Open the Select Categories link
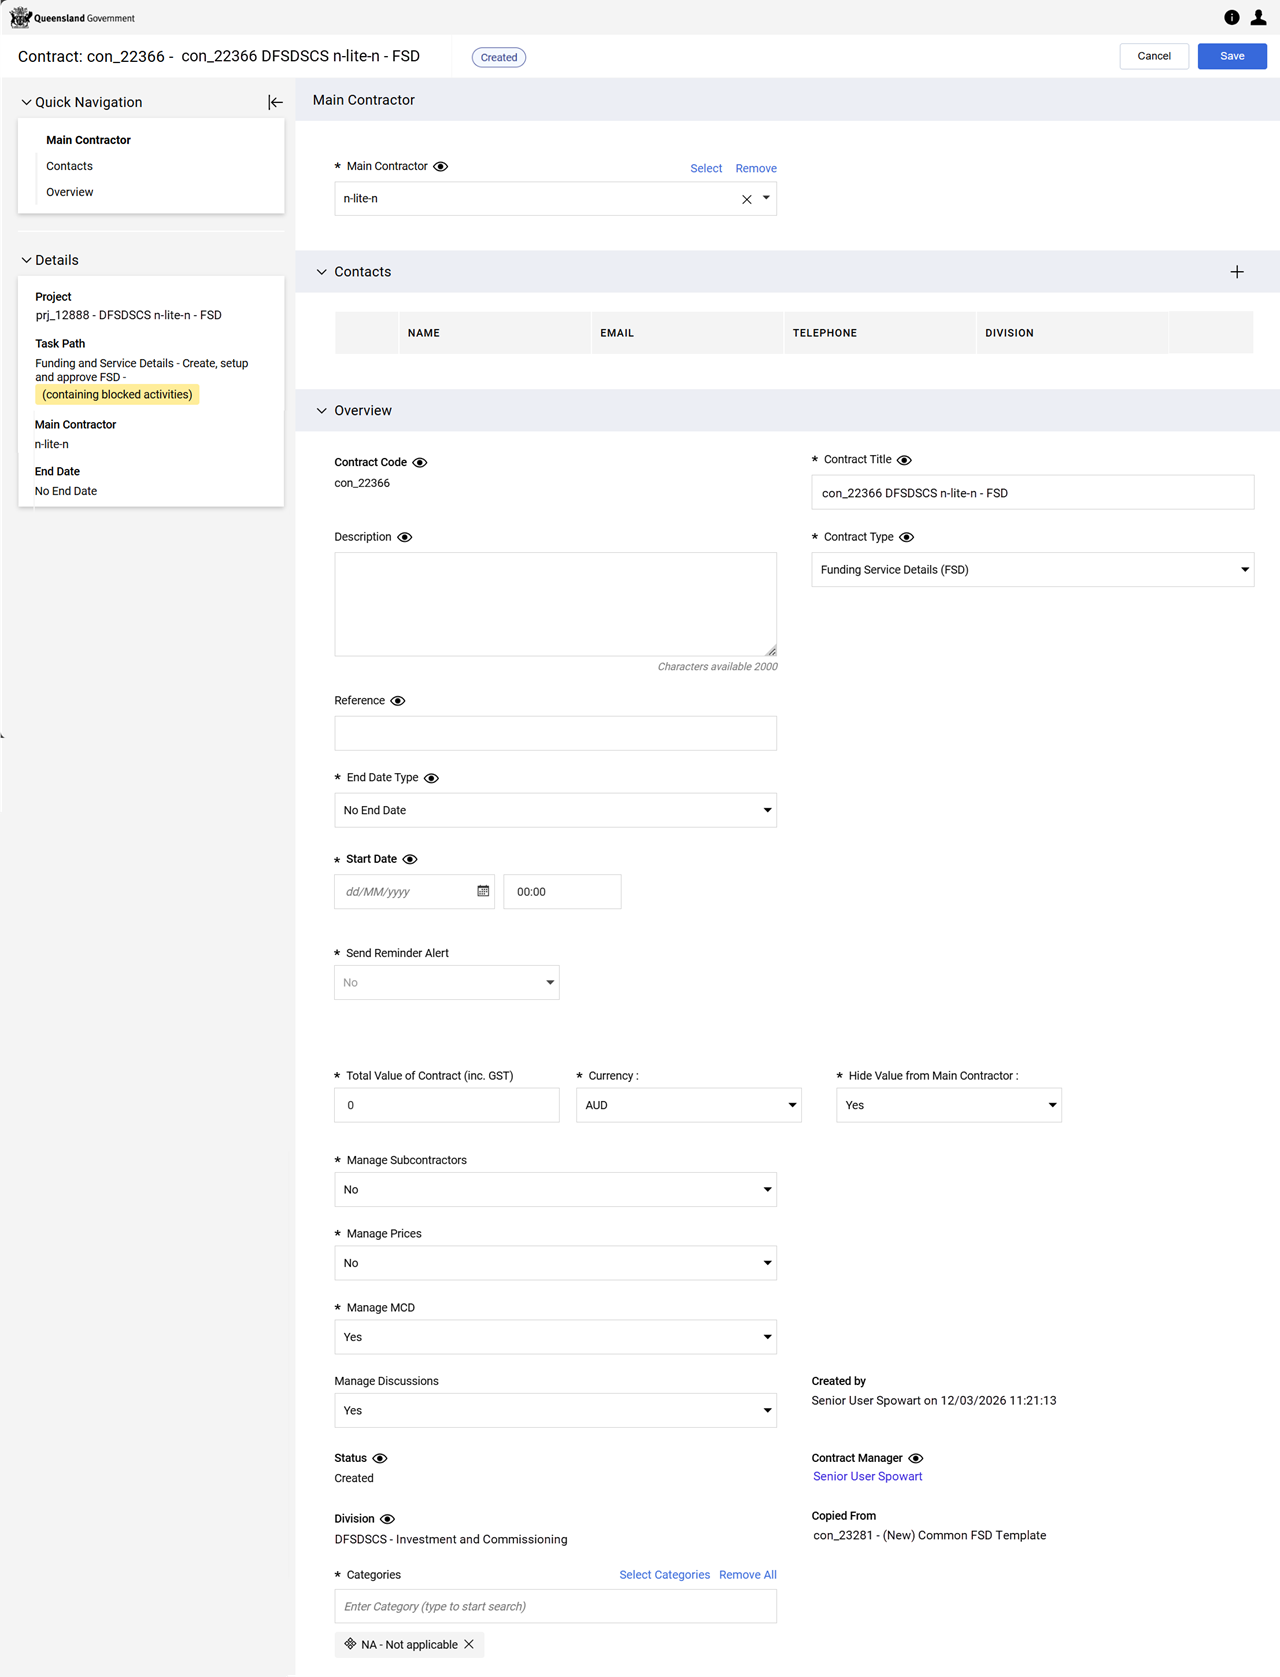This screenshot has width=1280, height=1677. [x=664, y=1575]
